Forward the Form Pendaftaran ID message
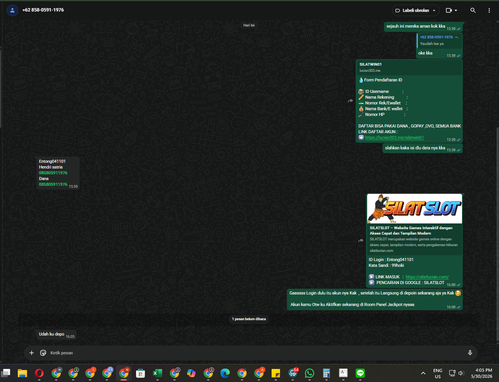Screen dimensions: 499x382 [x=350, y=100]
